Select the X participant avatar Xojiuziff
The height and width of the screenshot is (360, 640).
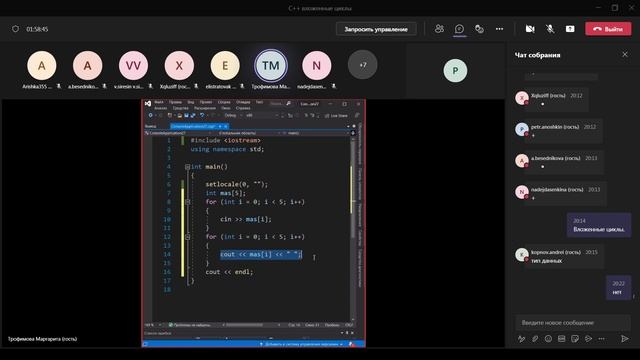pos(179,65)
